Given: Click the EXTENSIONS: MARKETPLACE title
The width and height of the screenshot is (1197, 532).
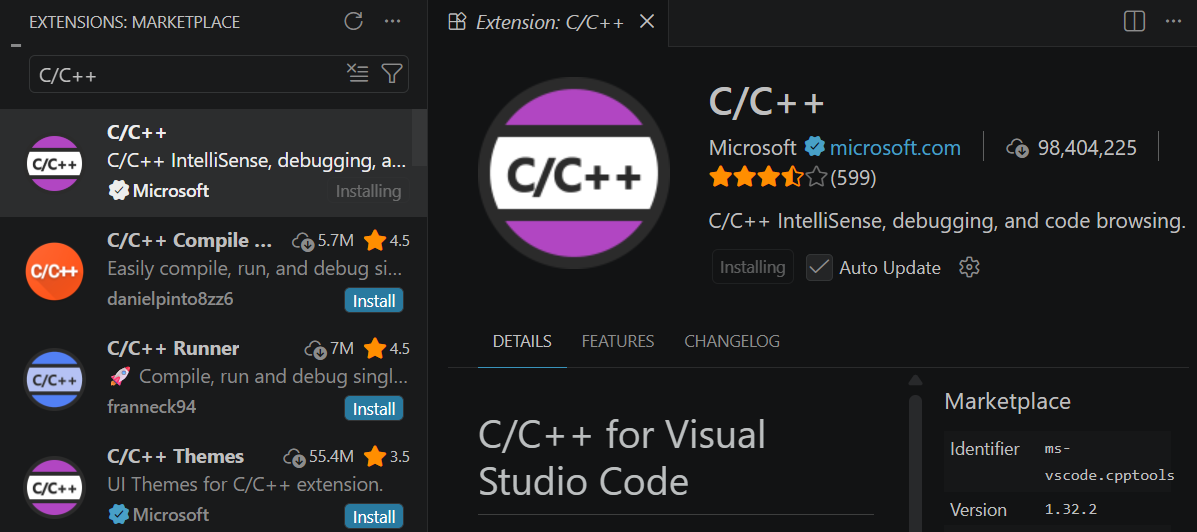Looking at the screenshot, I should click(x=134, y=22).
